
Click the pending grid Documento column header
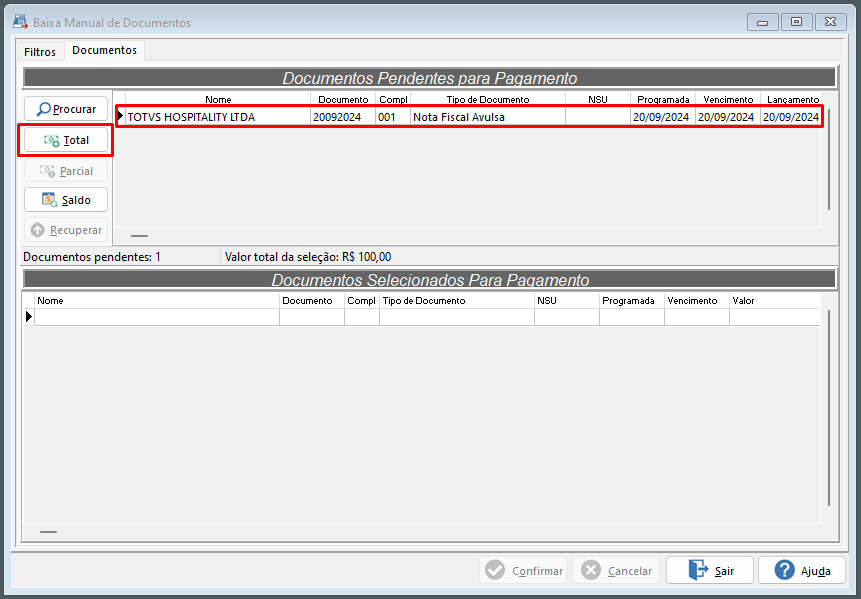click(x=343, y=99)
